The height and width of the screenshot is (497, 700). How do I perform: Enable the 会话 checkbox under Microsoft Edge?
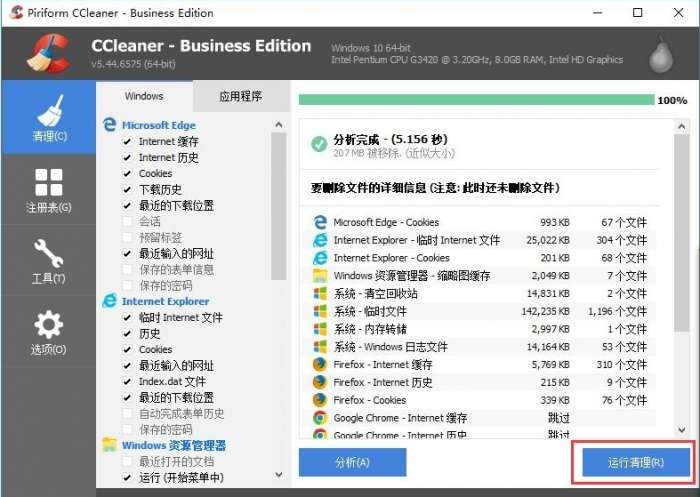coord(127,221)
